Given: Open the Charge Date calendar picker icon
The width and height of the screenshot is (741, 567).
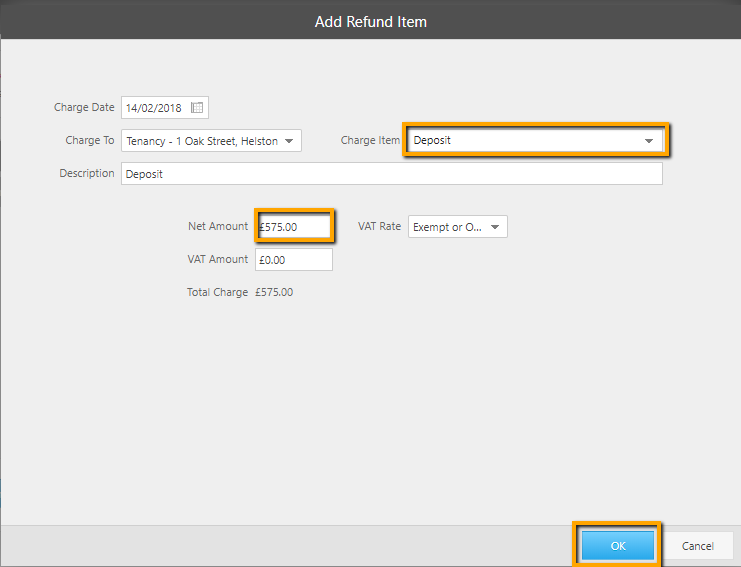Looking at the screenshot, I should coord(197,108).
